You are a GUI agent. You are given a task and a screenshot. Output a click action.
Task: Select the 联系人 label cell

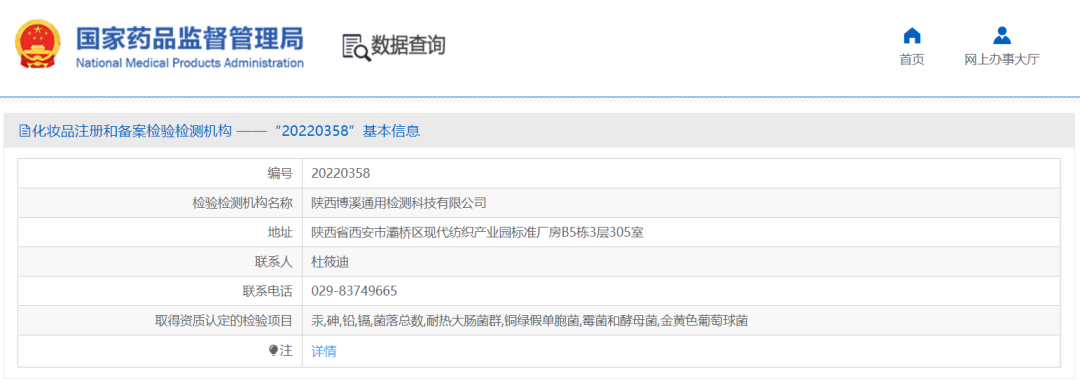(x=160, y=262)
